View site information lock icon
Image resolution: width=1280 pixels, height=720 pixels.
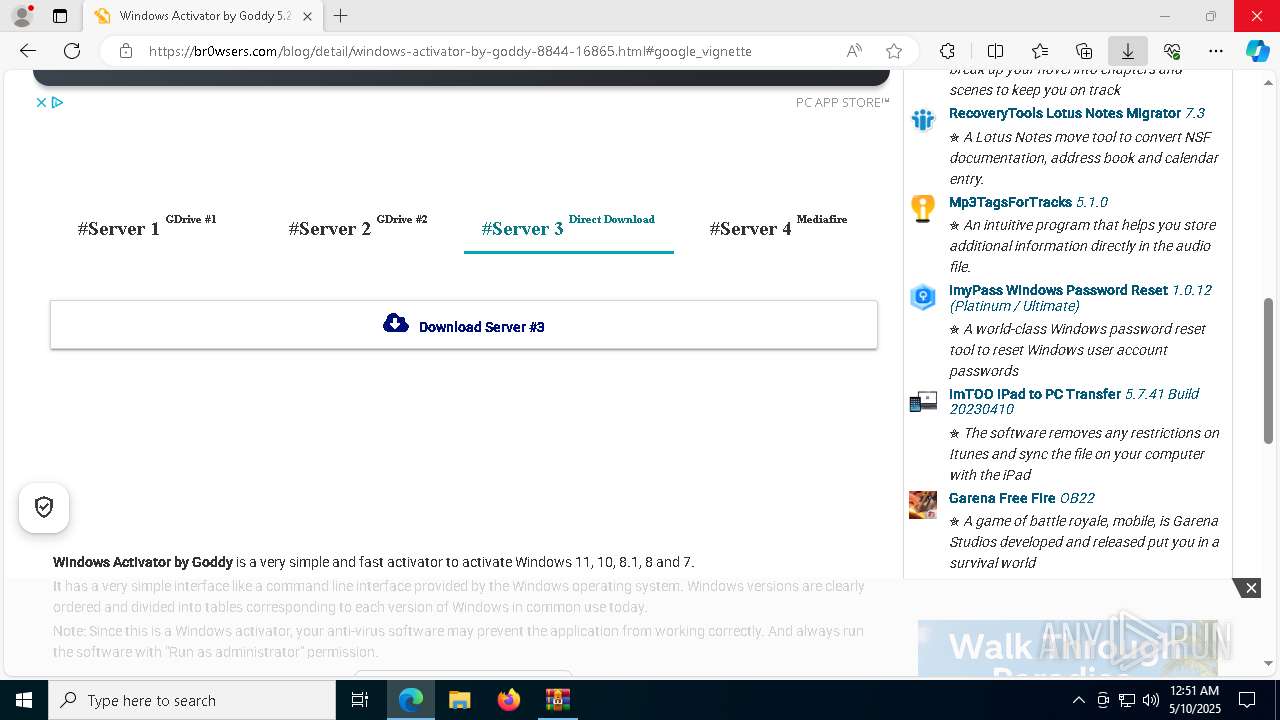126,51
